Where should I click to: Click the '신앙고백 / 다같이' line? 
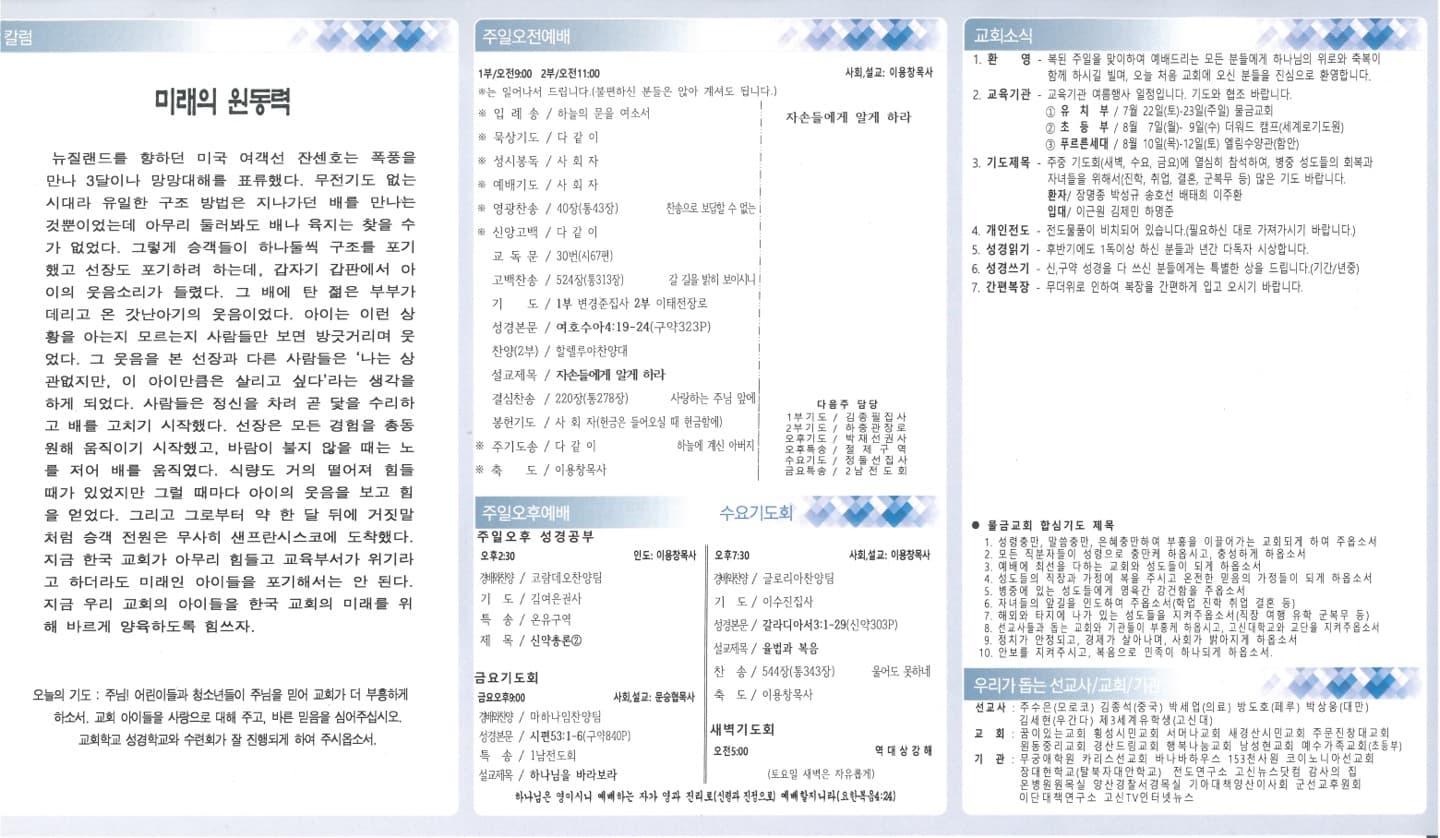pyautogui.click(x=537, y=232)
